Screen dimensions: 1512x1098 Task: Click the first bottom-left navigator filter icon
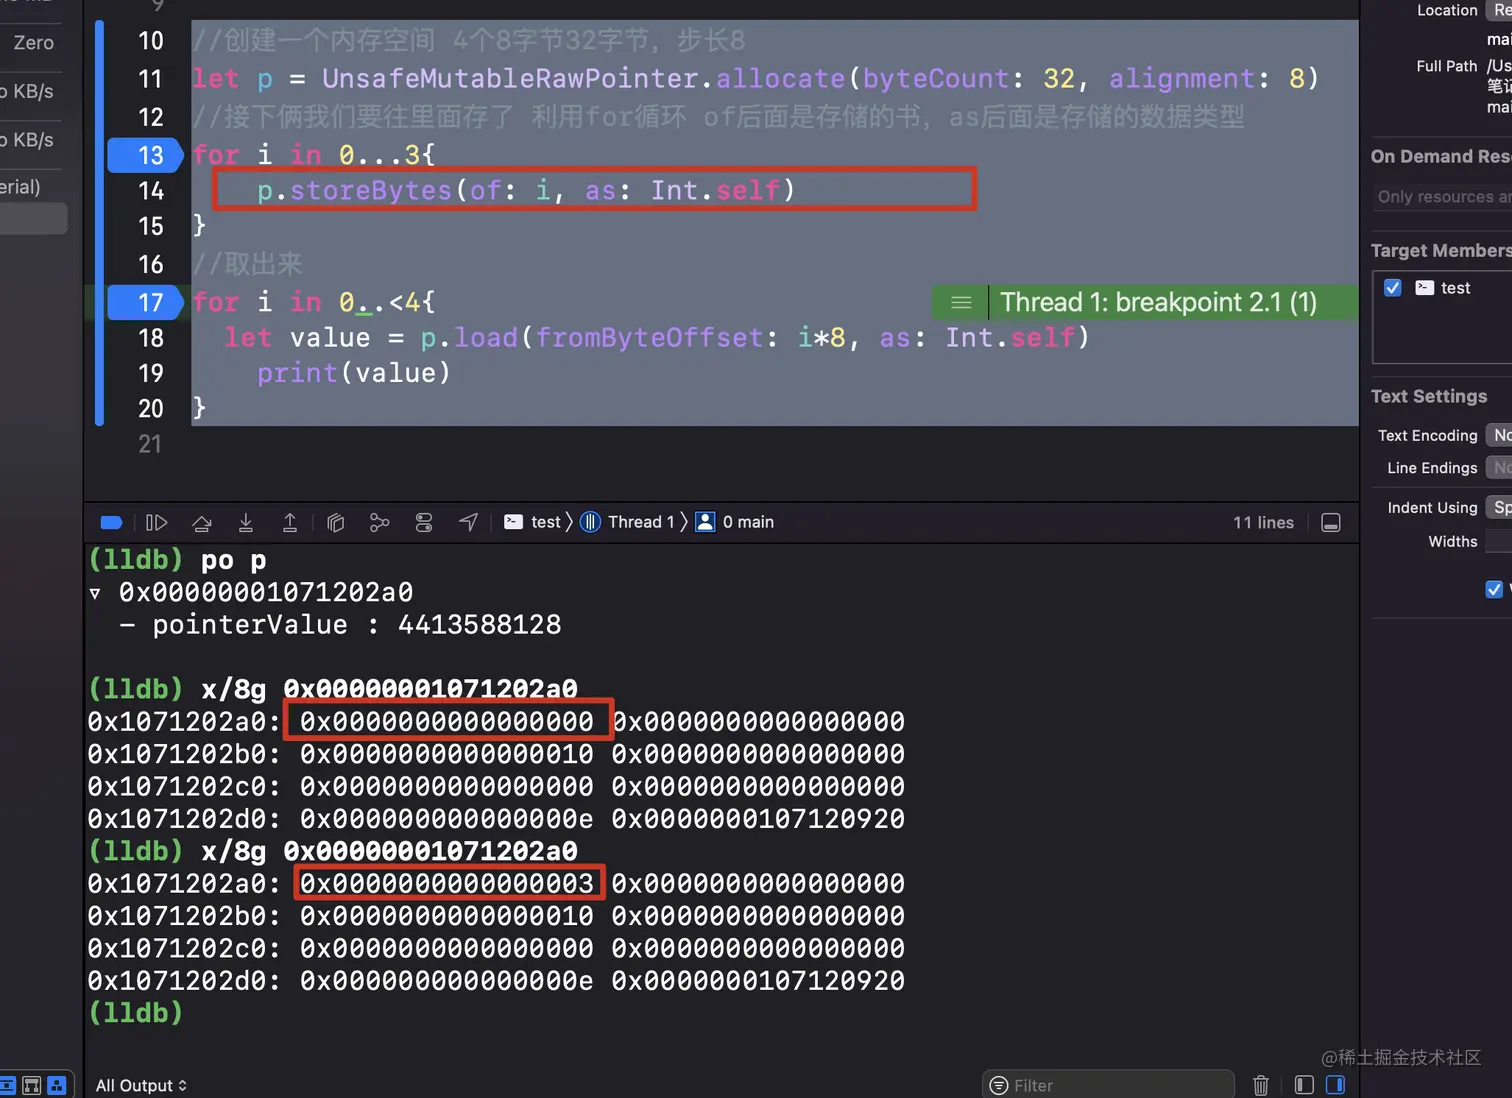click(x=7, y=1085)
